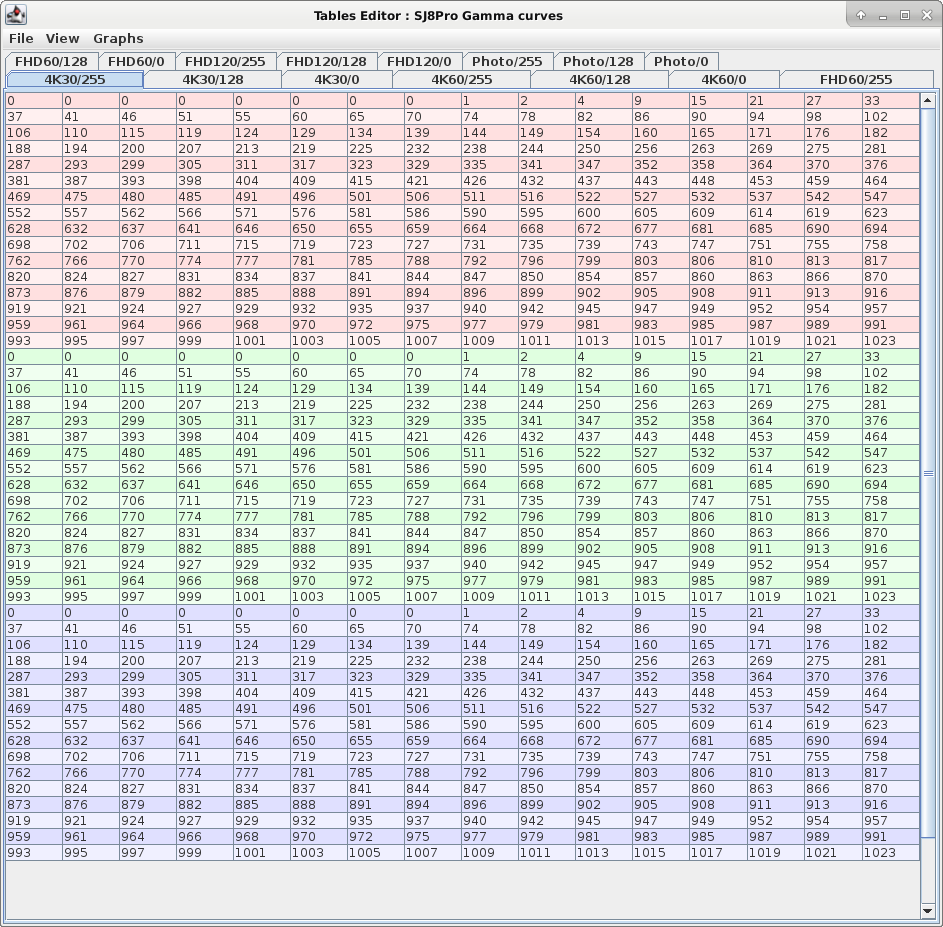The image size is (943, 927).
Task: Select the Photo/128 tab
Action: click(598, 61)
